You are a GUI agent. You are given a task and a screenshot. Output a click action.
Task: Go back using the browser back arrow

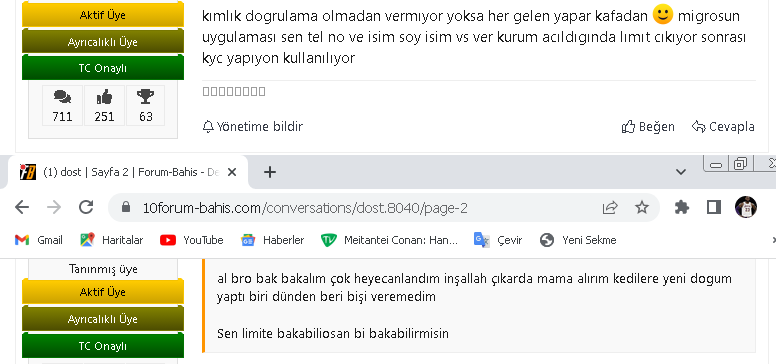22,207
